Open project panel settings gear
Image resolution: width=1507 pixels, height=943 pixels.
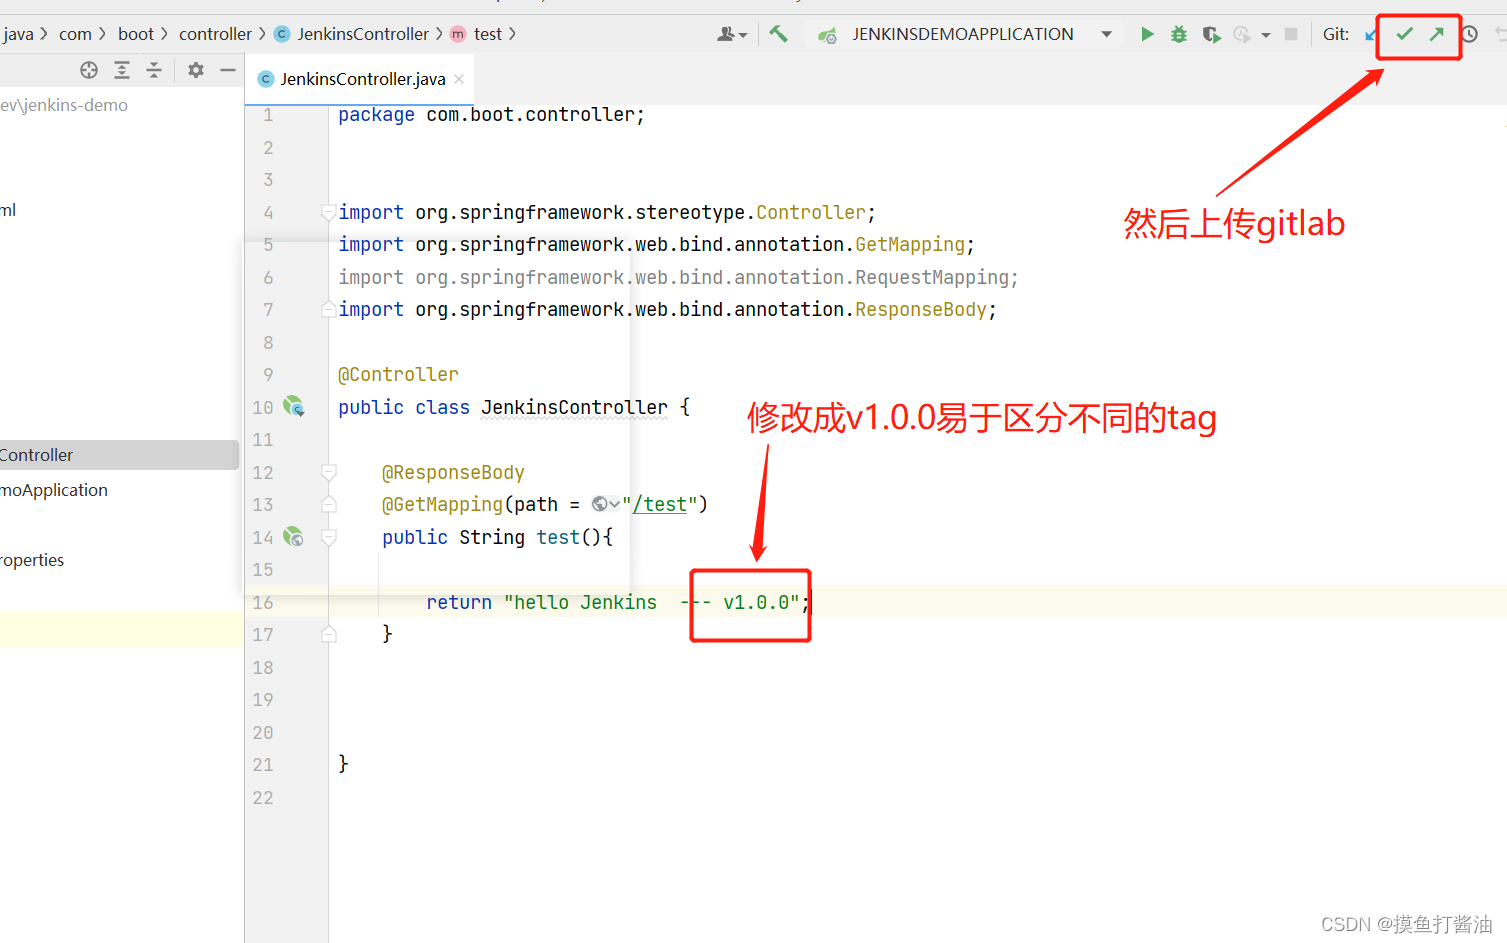coord(196,70)
